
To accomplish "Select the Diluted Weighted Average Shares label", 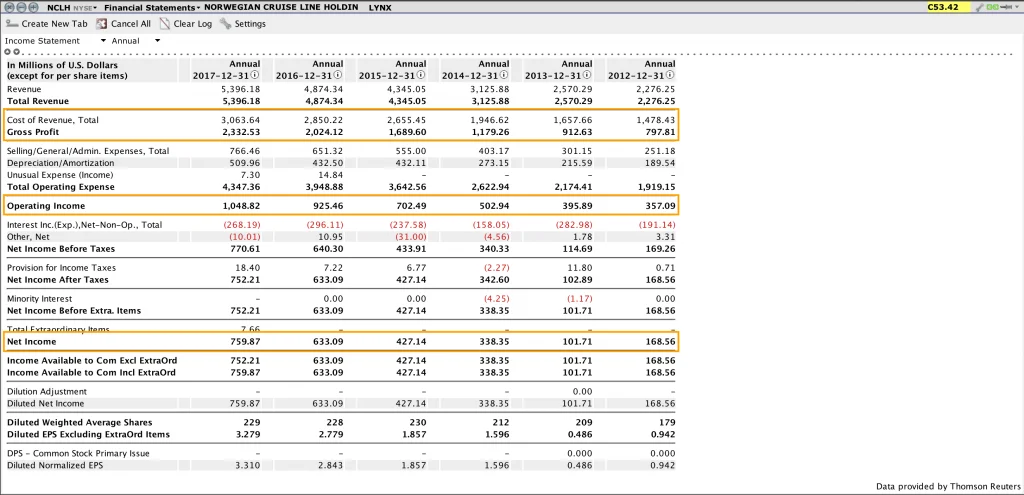I will (78, 423).
